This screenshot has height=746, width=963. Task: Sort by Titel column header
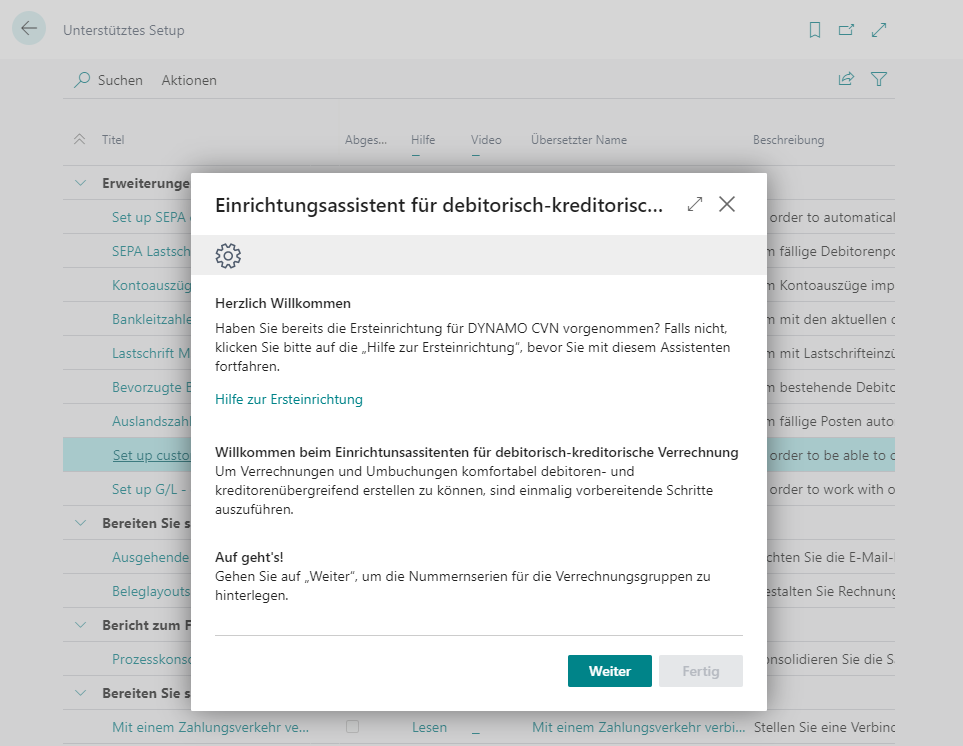(x=113, y=140)
